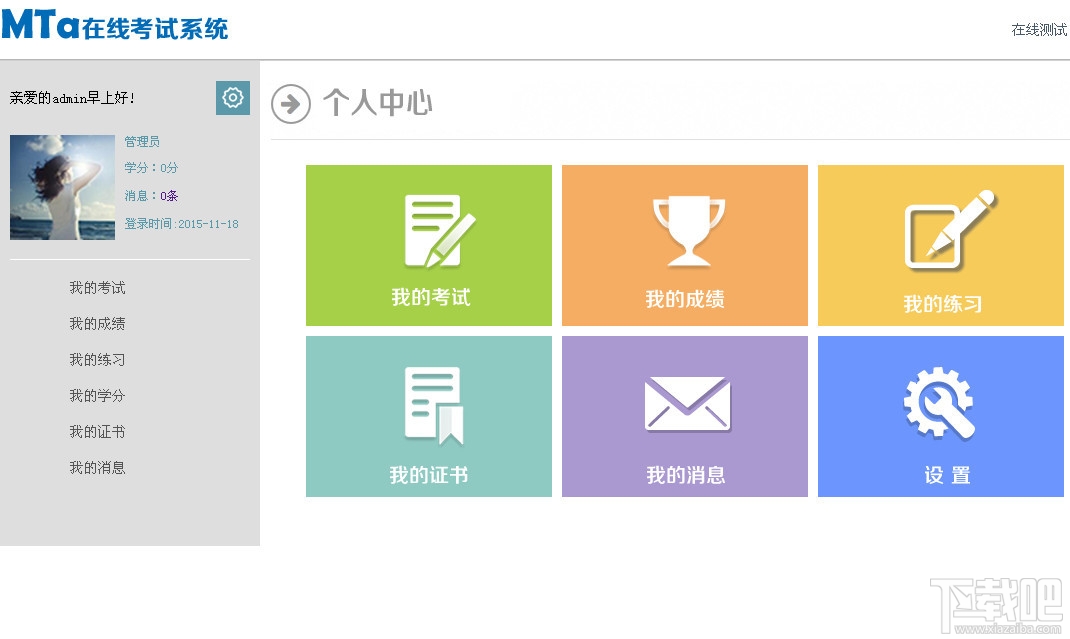1070x639 pixels.
Task: Select 我的证书 in the sidebar
Action: 97,431
